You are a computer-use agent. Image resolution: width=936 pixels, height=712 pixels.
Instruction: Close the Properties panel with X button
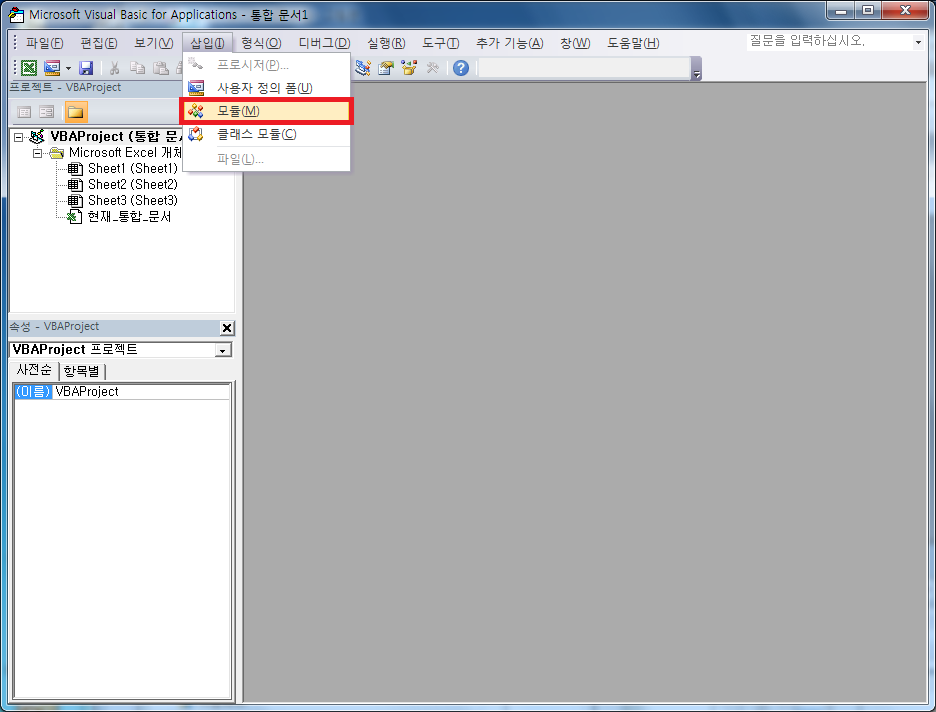click(x=226, y=328)
